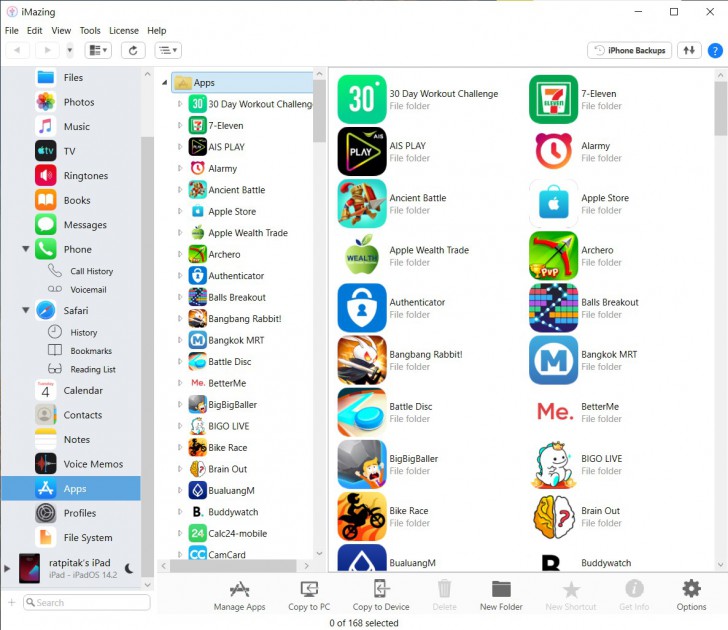Open the View menu

61,31
